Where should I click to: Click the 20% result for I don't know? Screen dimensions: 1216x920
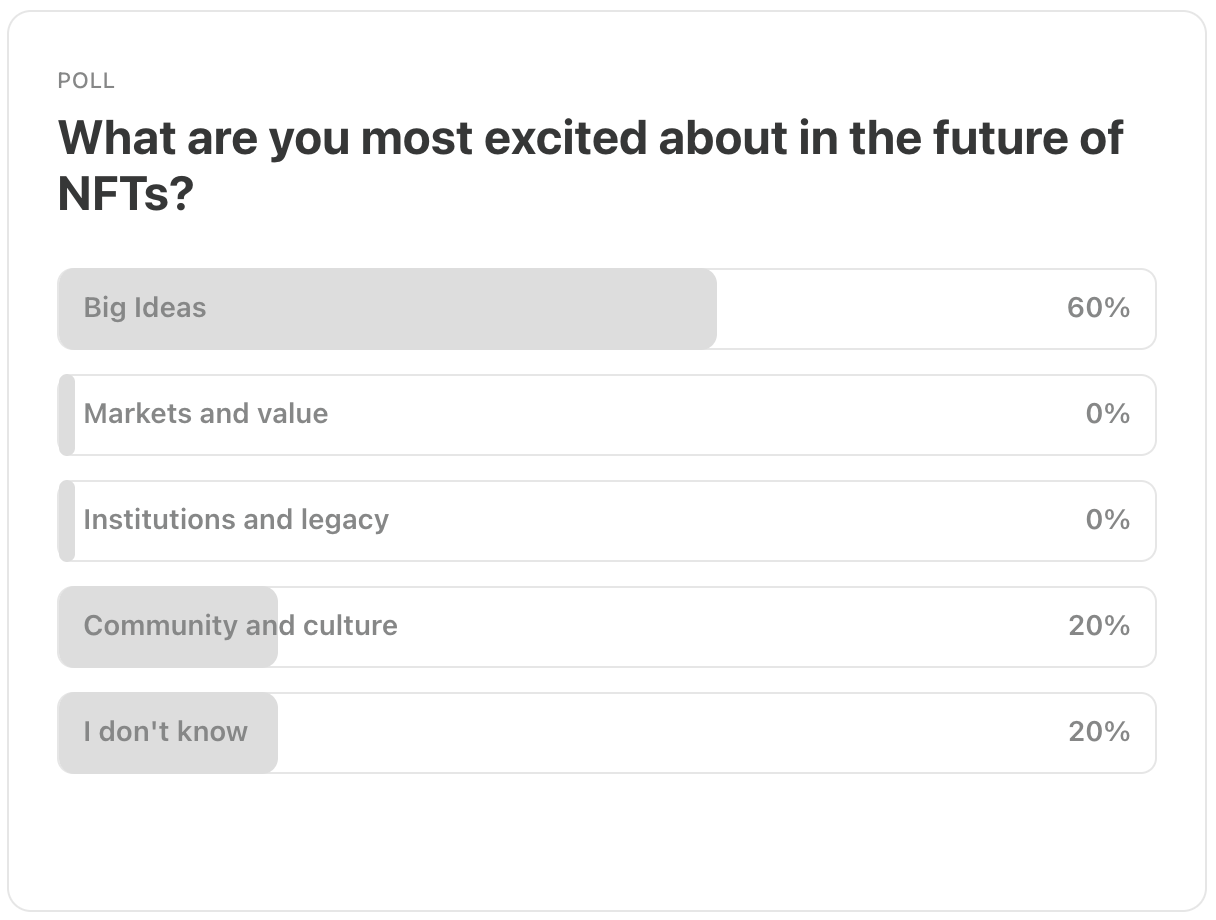click(1098, 732)
